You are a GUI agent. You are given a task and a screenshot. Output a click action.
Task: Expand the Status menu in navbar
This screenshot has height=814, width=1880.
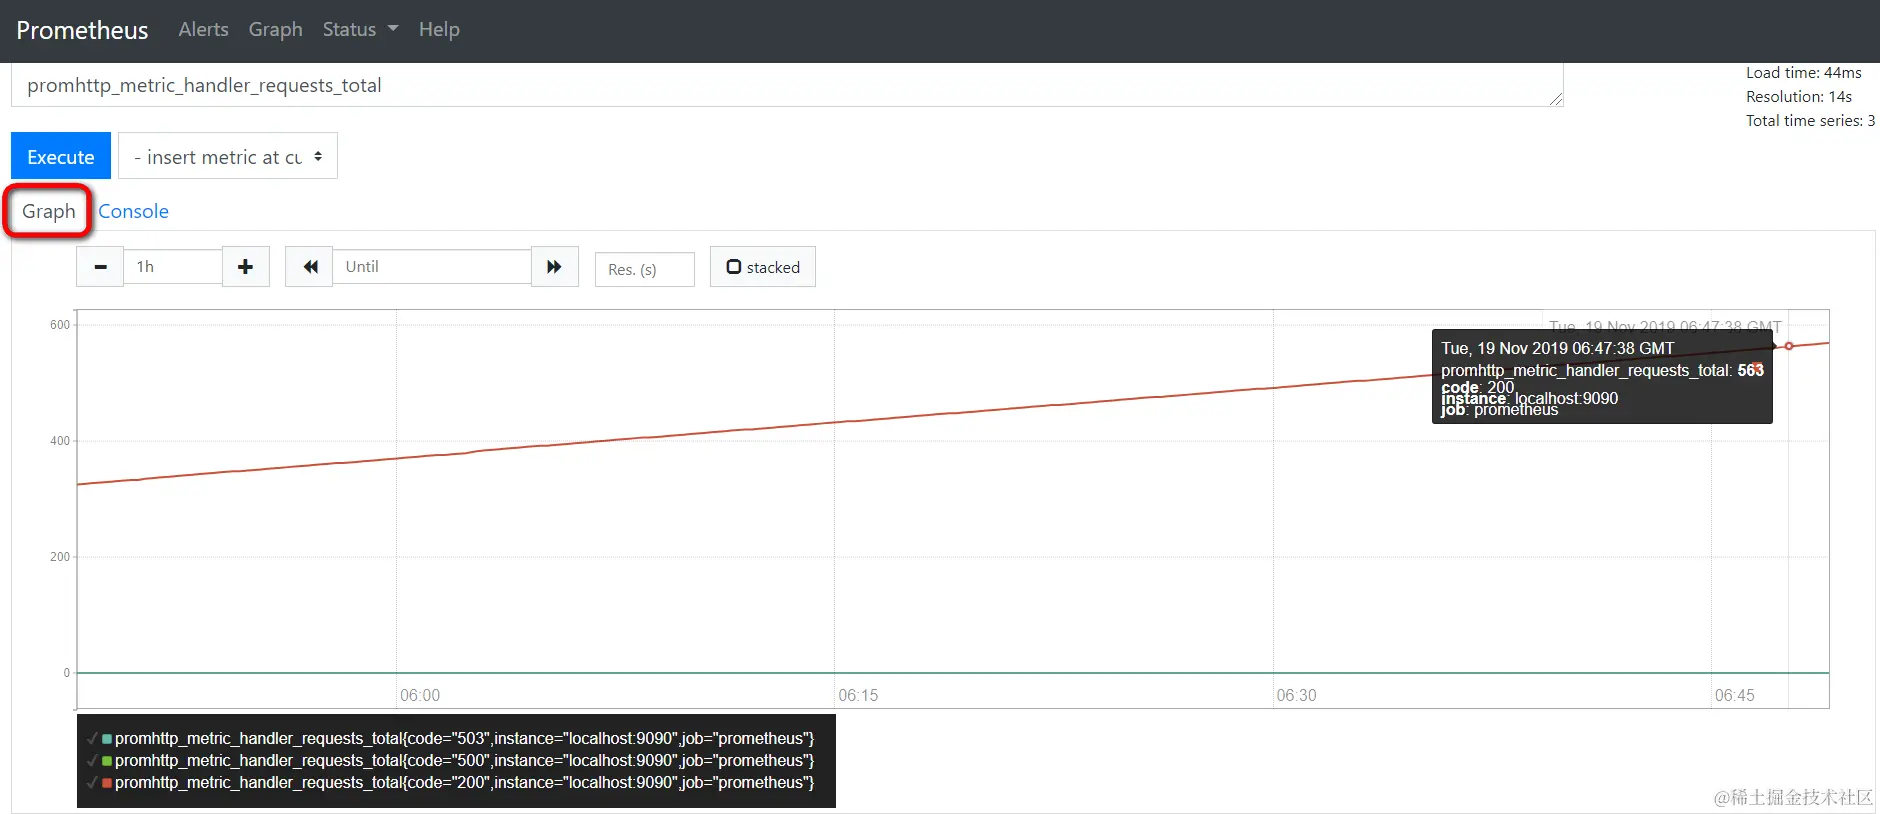point(360,30)
